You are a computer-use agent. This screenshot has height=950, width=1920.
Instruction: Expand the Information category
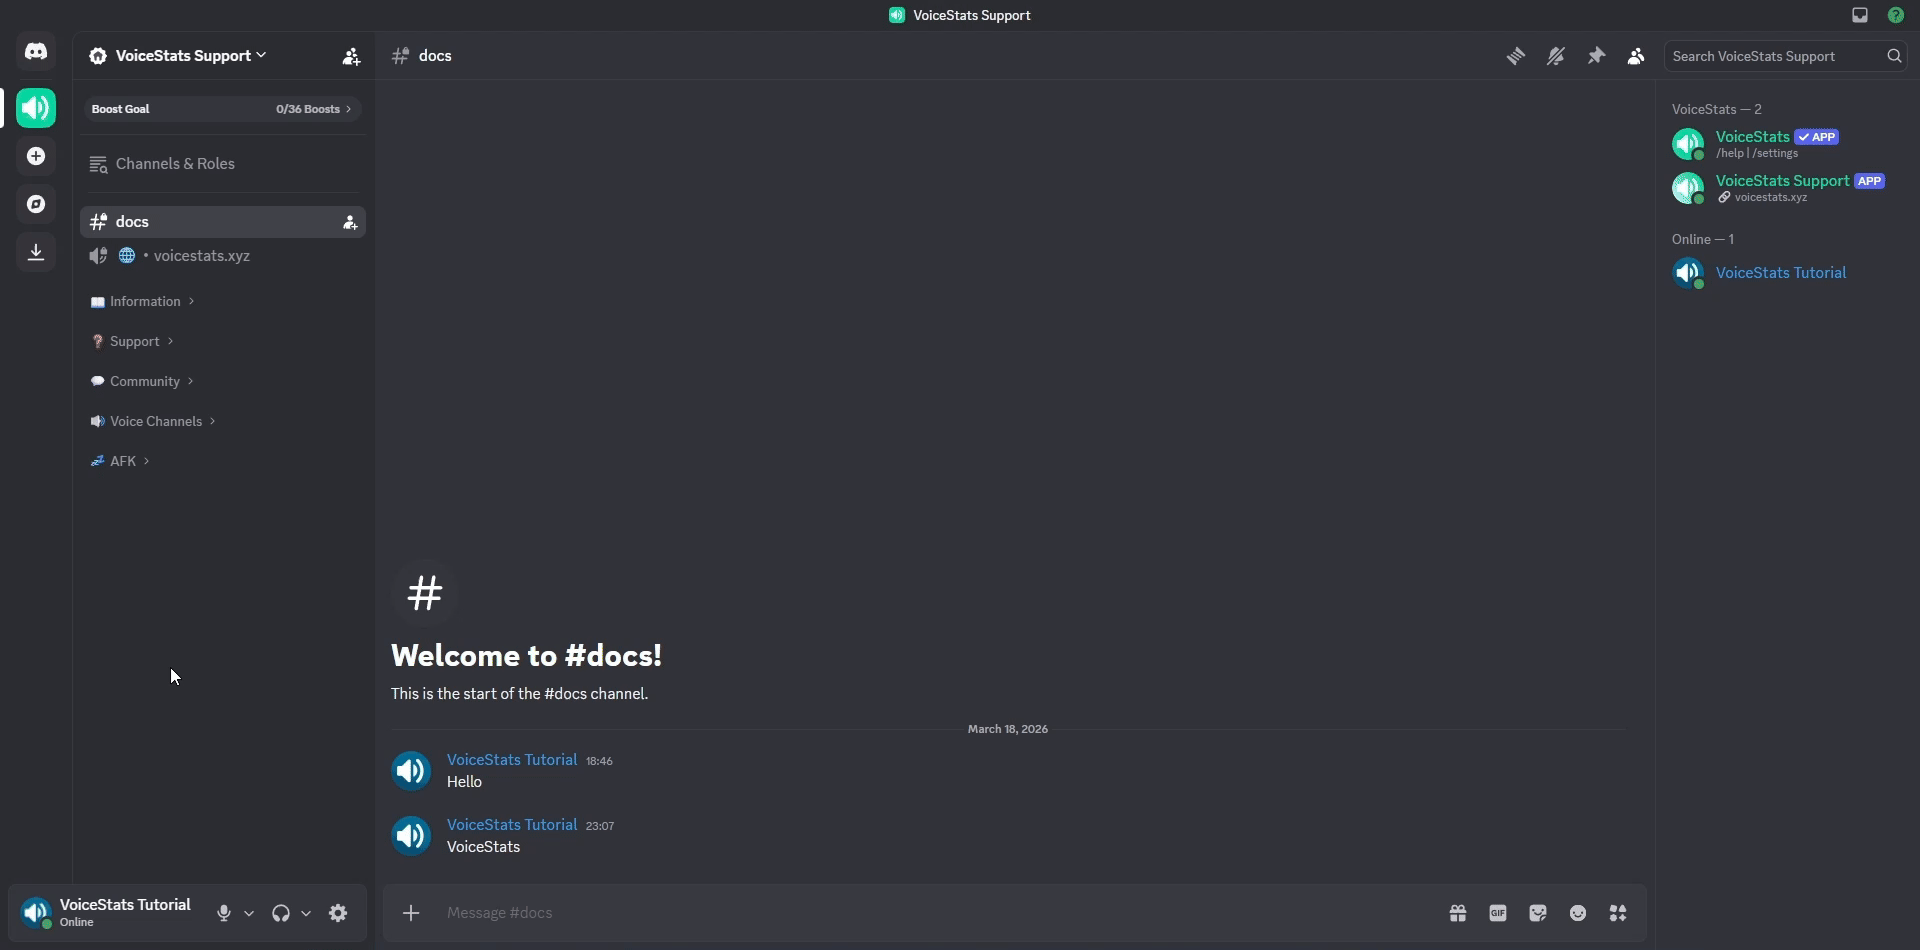click(x=145, y=302)
